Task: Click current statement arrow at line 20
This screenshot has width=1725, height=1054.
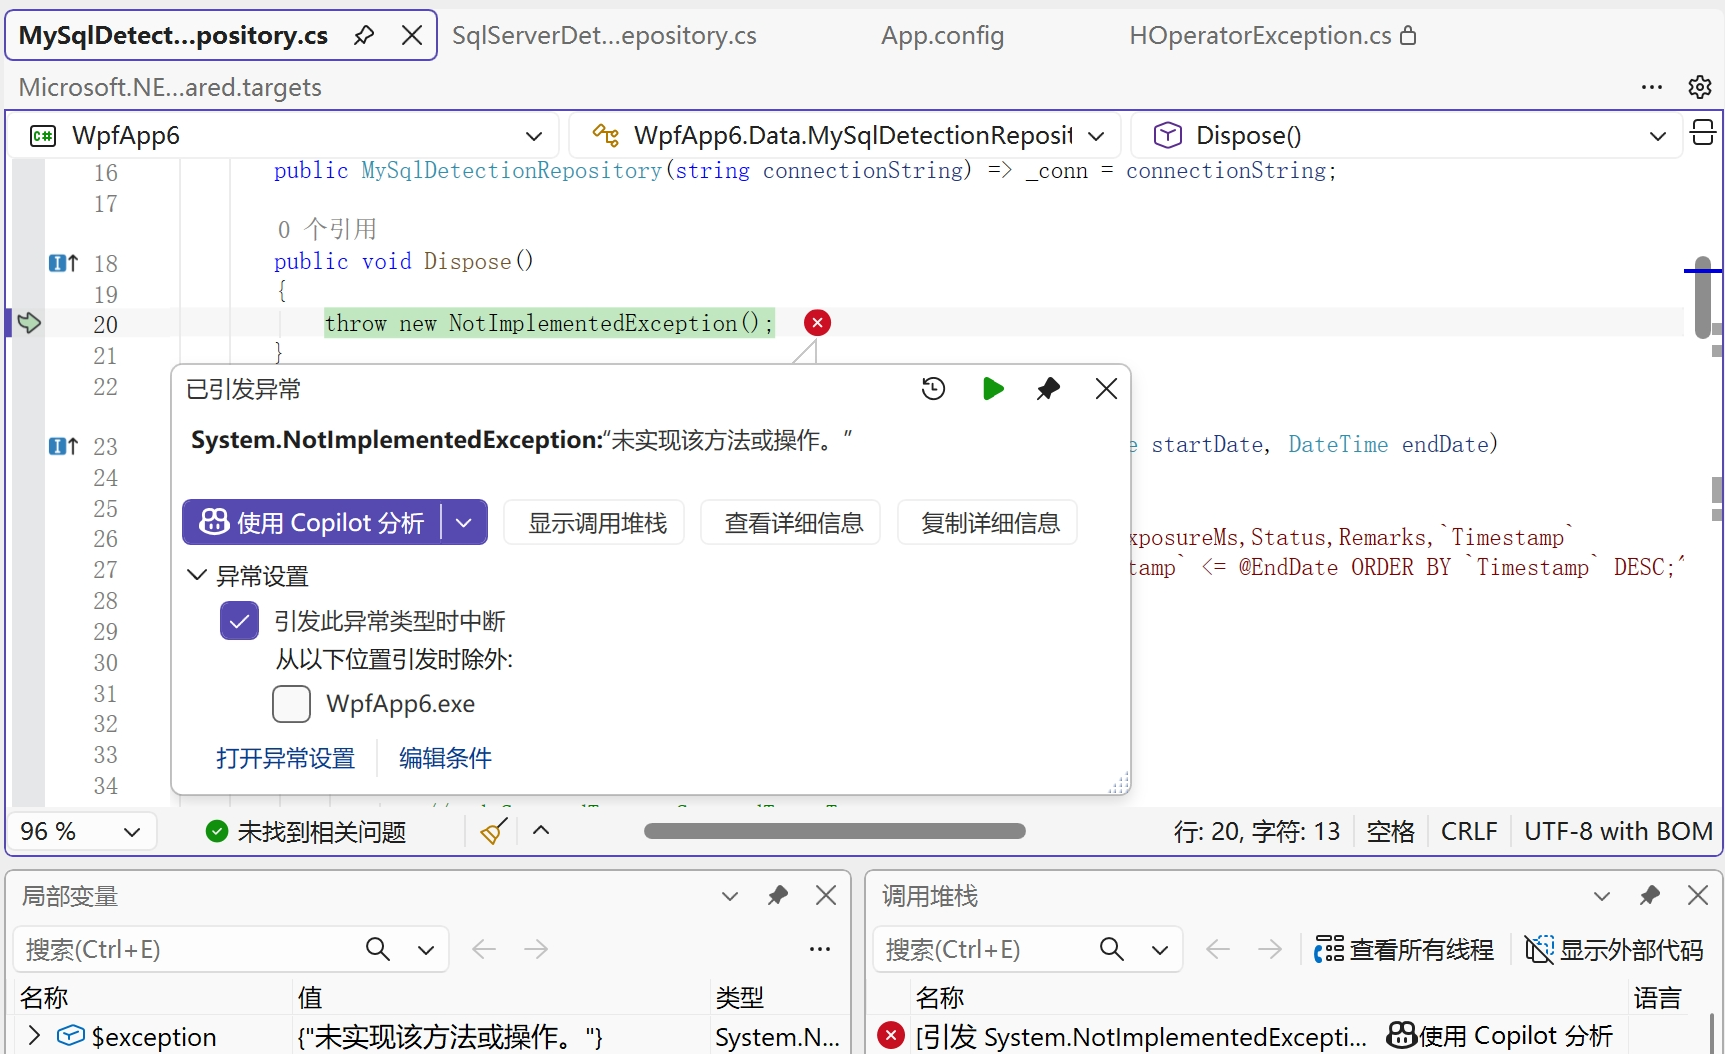Action: point(29,323)
